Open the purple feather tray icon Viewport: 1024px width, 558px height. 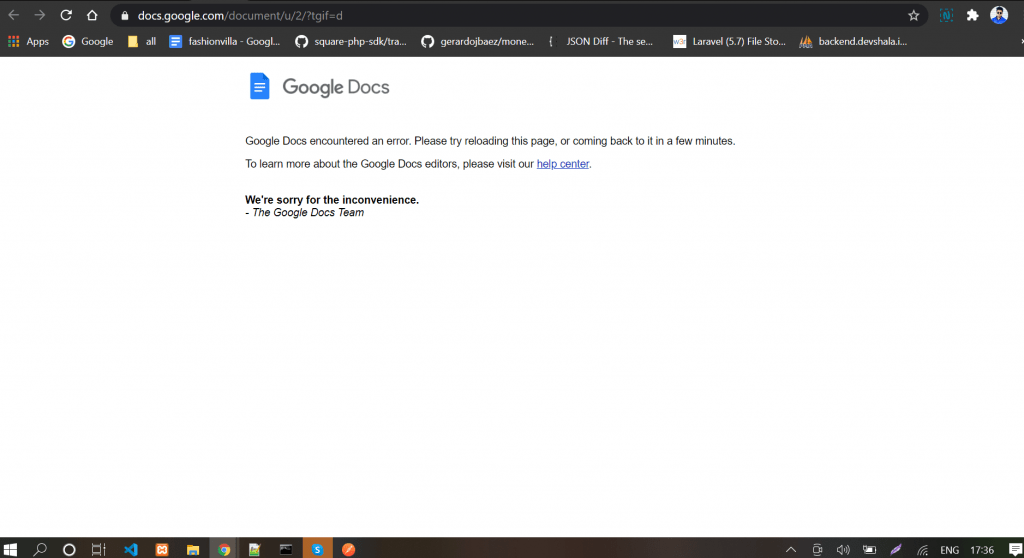[895, 550]
